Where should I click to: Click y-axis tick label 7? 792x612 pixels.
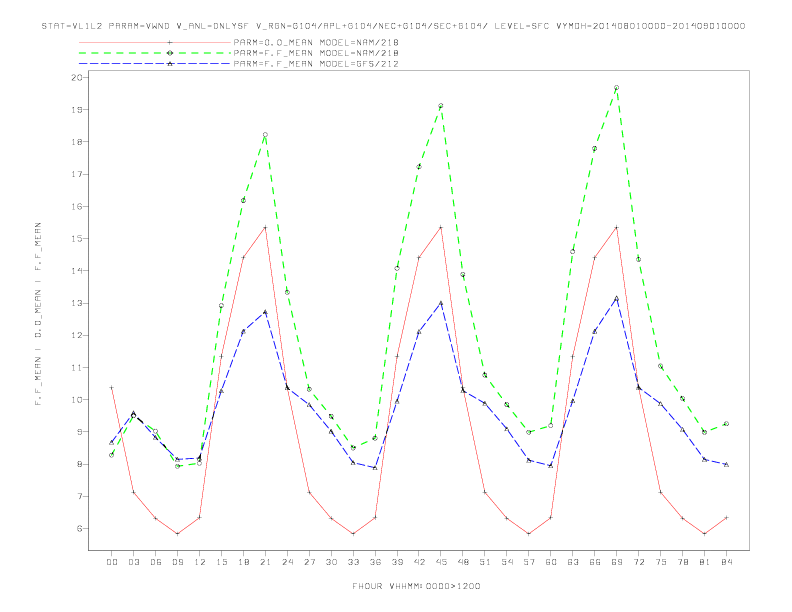pos(79,496)
